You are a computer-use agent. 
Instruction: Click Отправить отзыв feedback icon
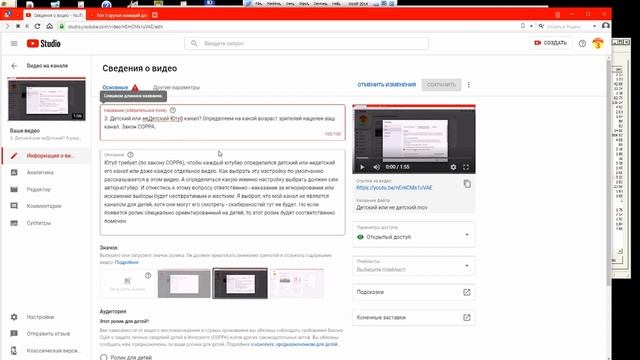[14, 333]
